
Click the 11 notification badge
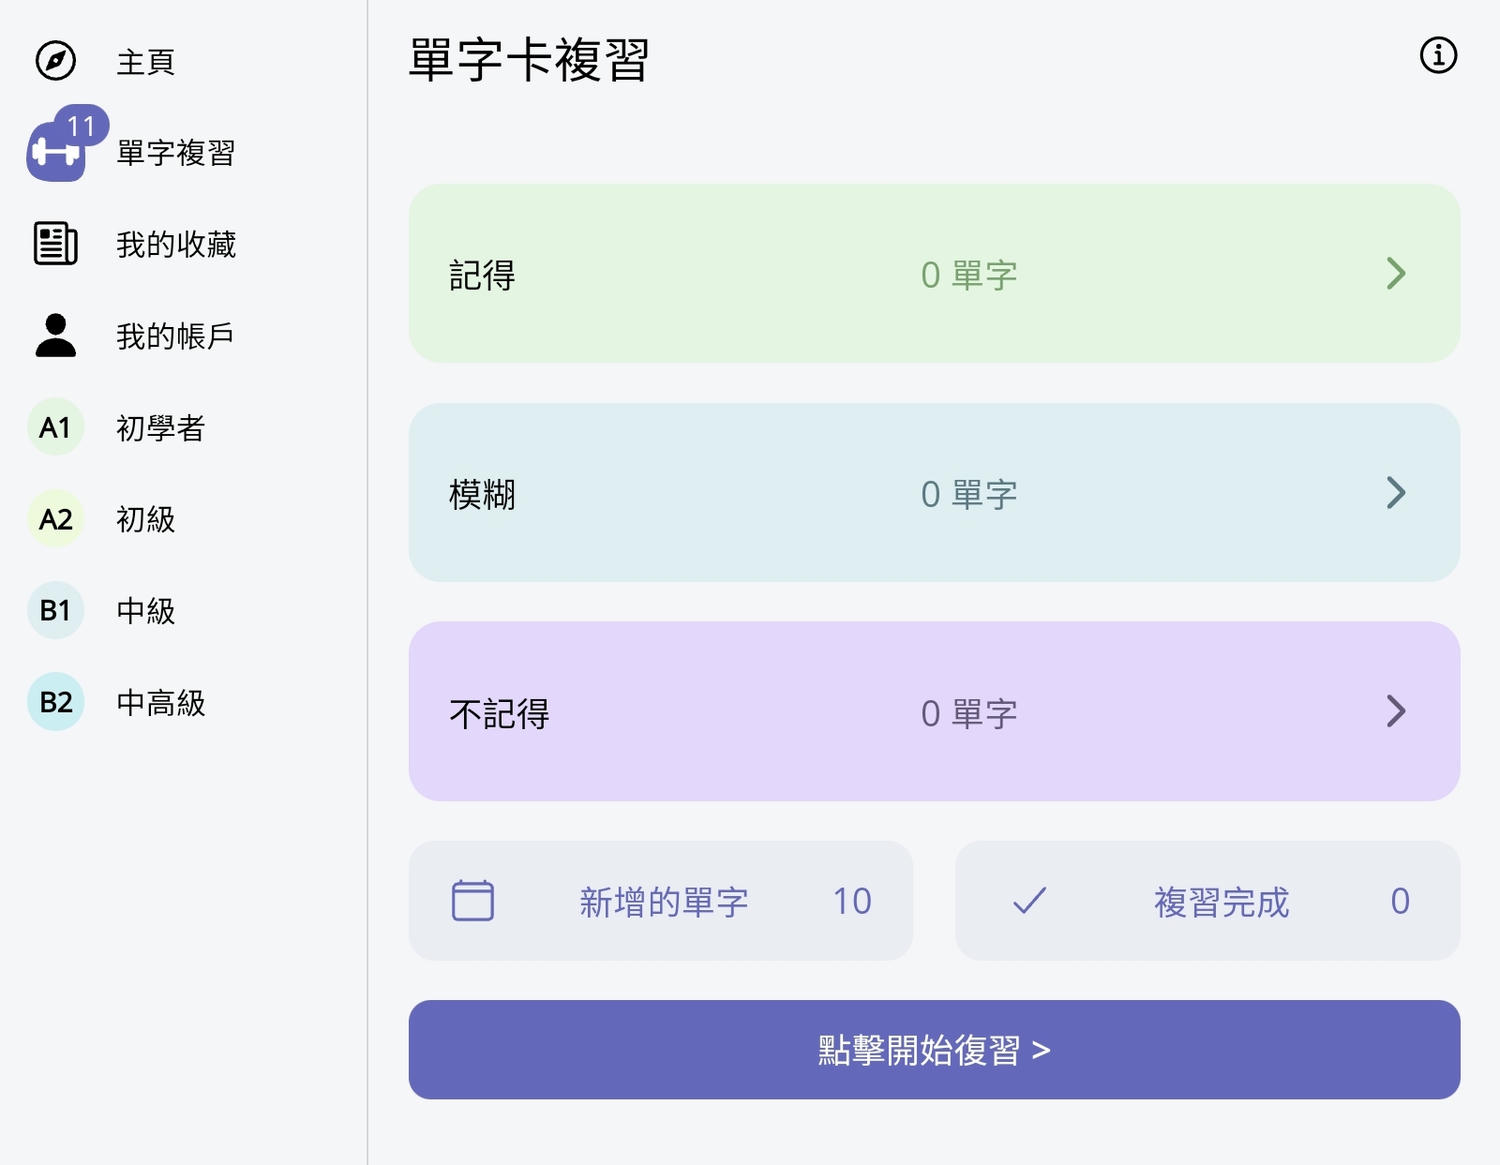coord(81,125)
